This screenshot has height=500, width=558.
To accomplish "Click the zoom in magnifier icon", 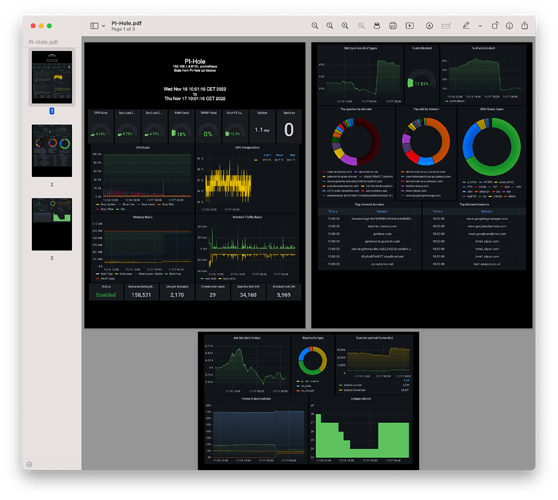I will pyautogui.click(x=345, y=26).
